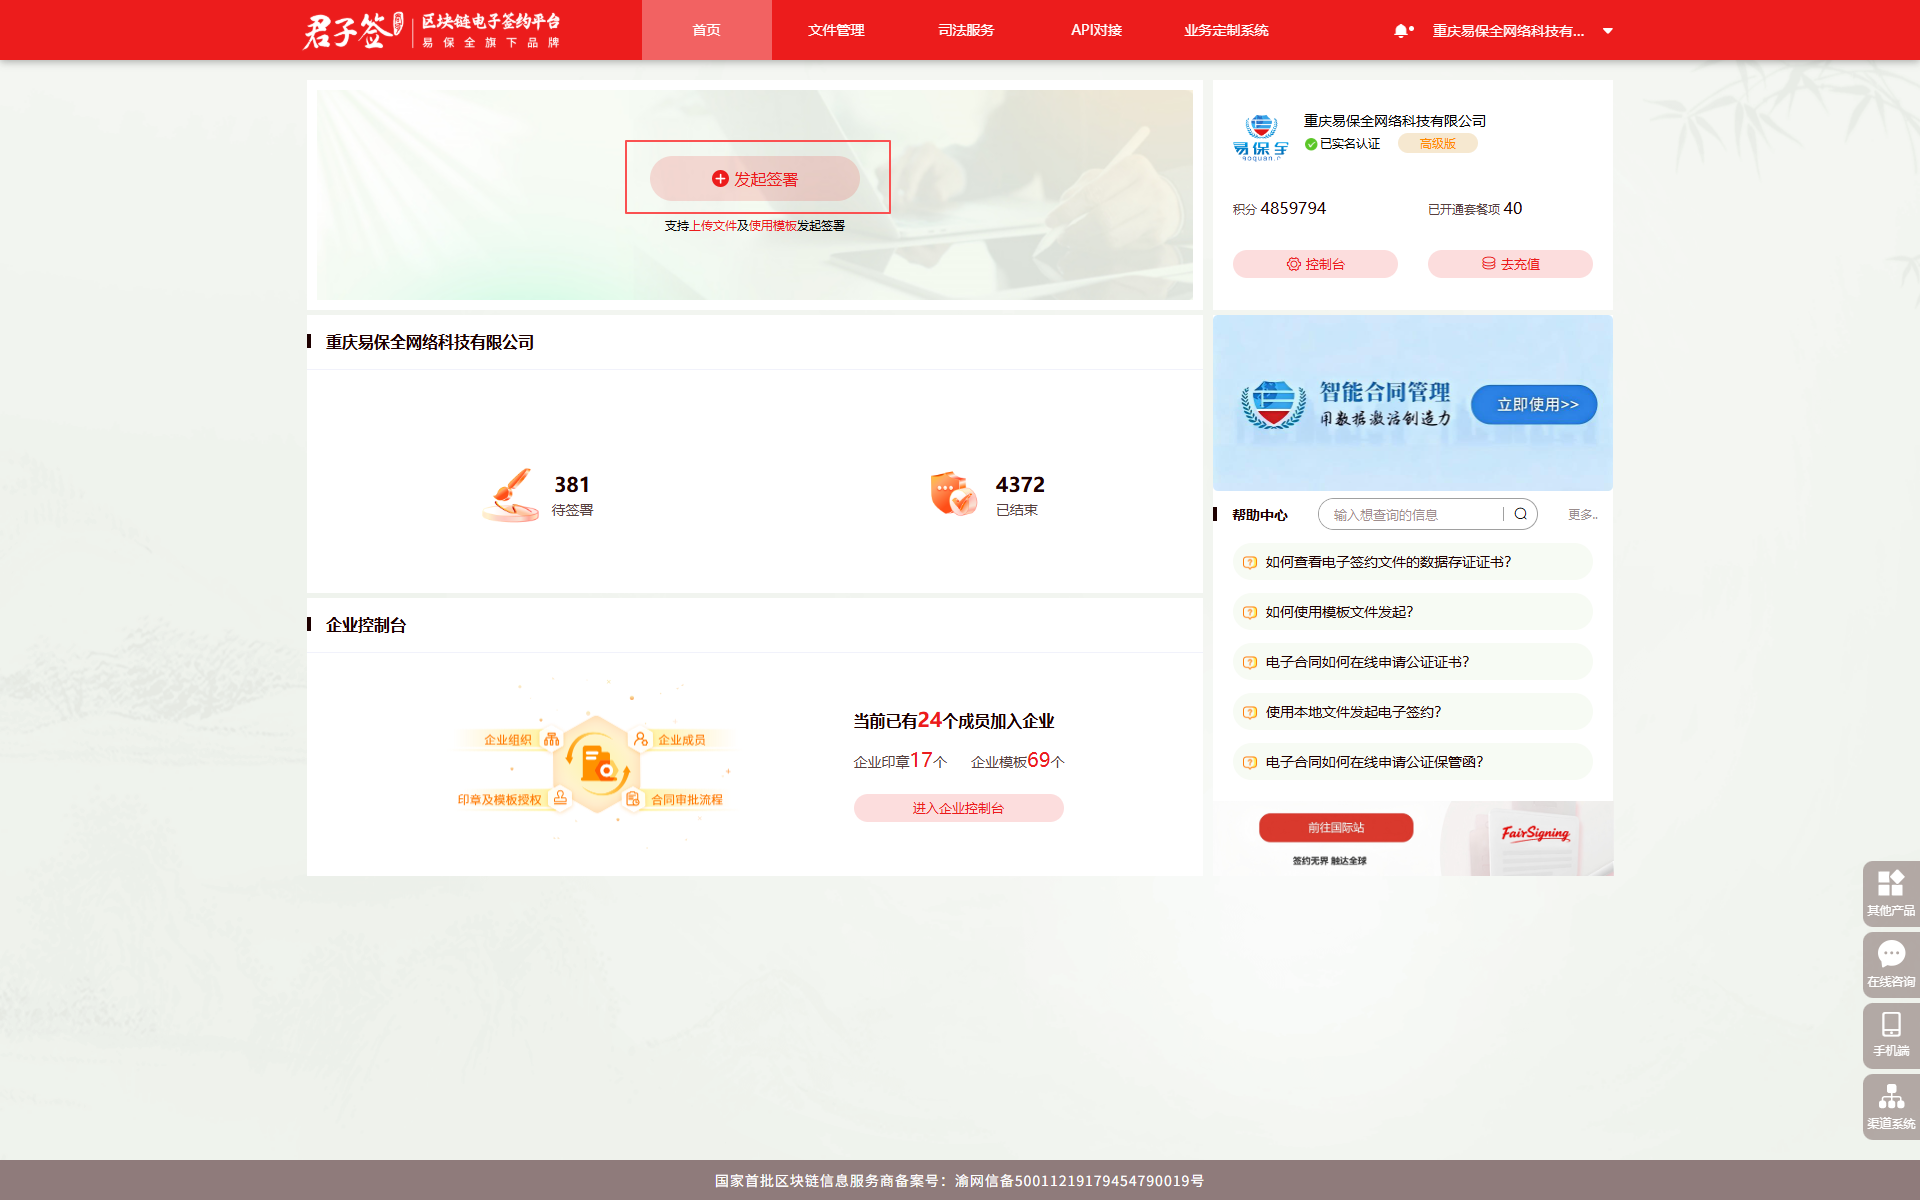Click the 已结束 shield icon
1920x1200 pixels.
click(x=953, y=494)
